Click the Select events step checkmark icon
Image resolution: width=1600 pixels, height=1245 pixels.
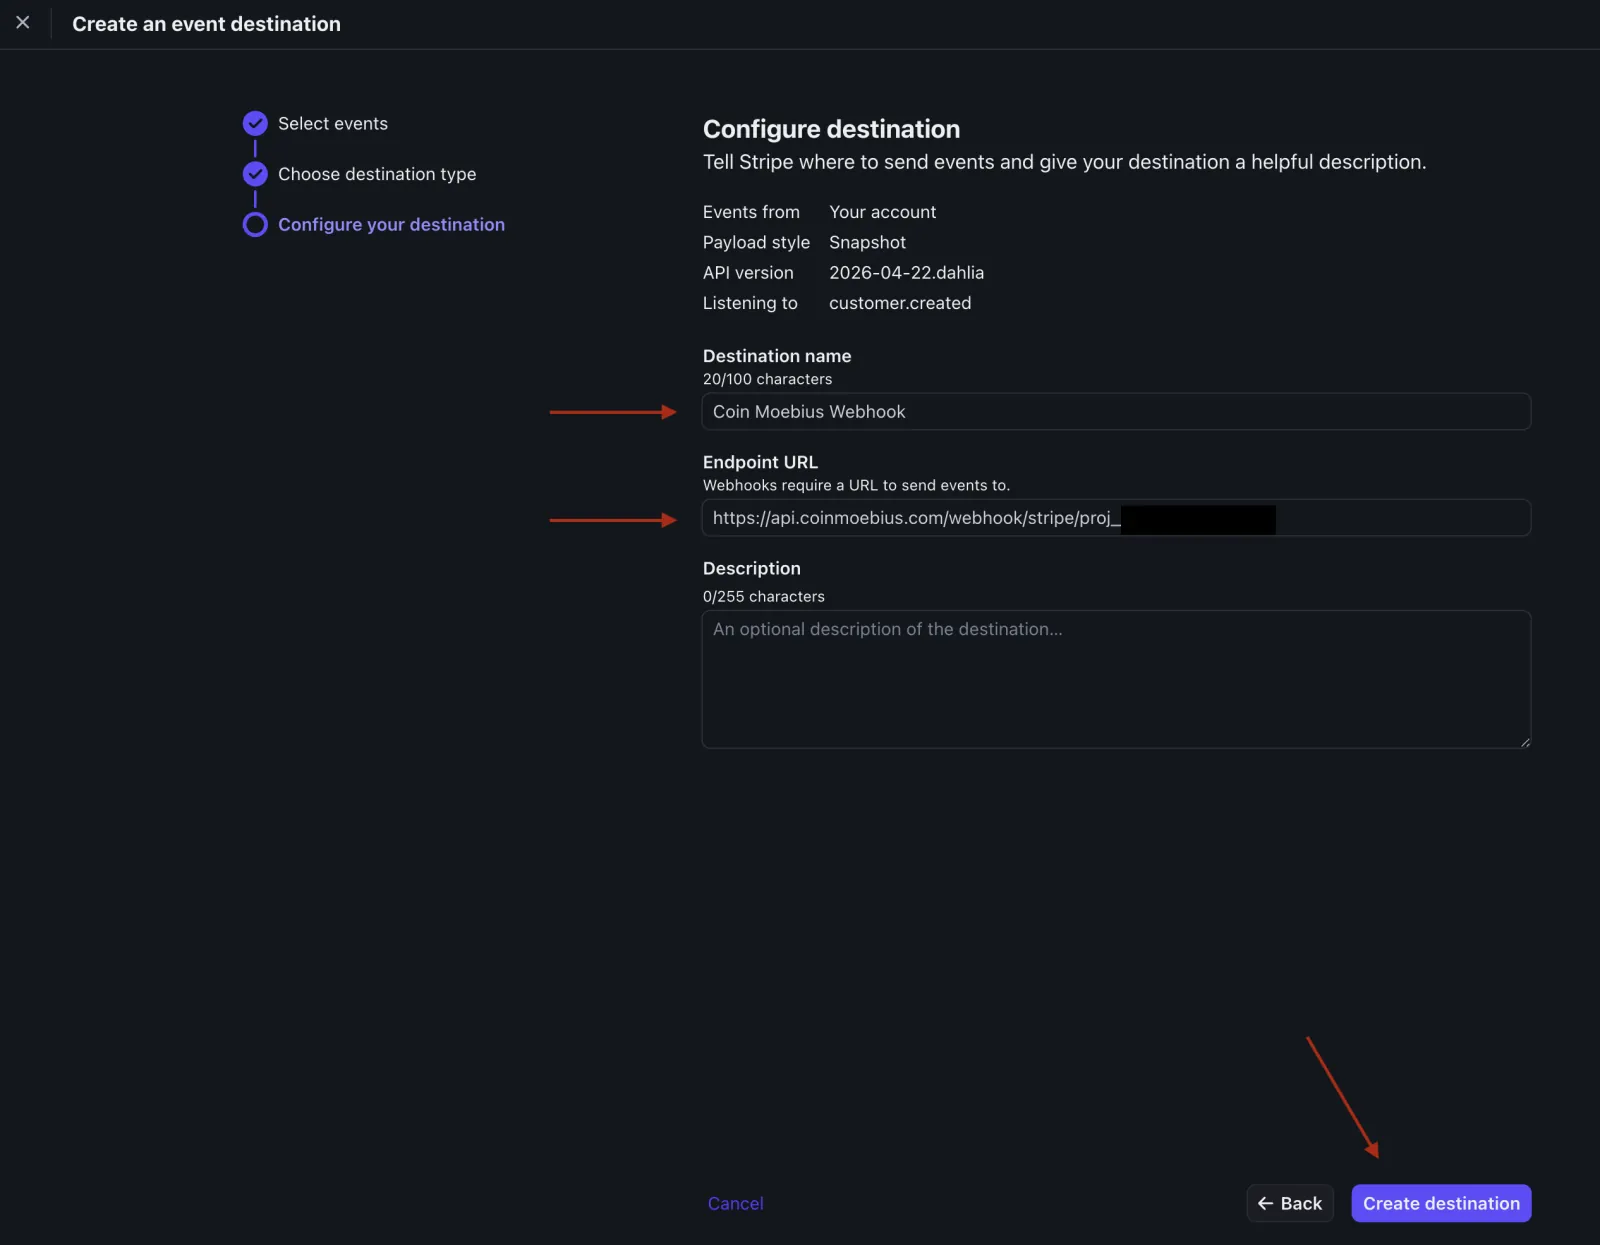(255, 123)
